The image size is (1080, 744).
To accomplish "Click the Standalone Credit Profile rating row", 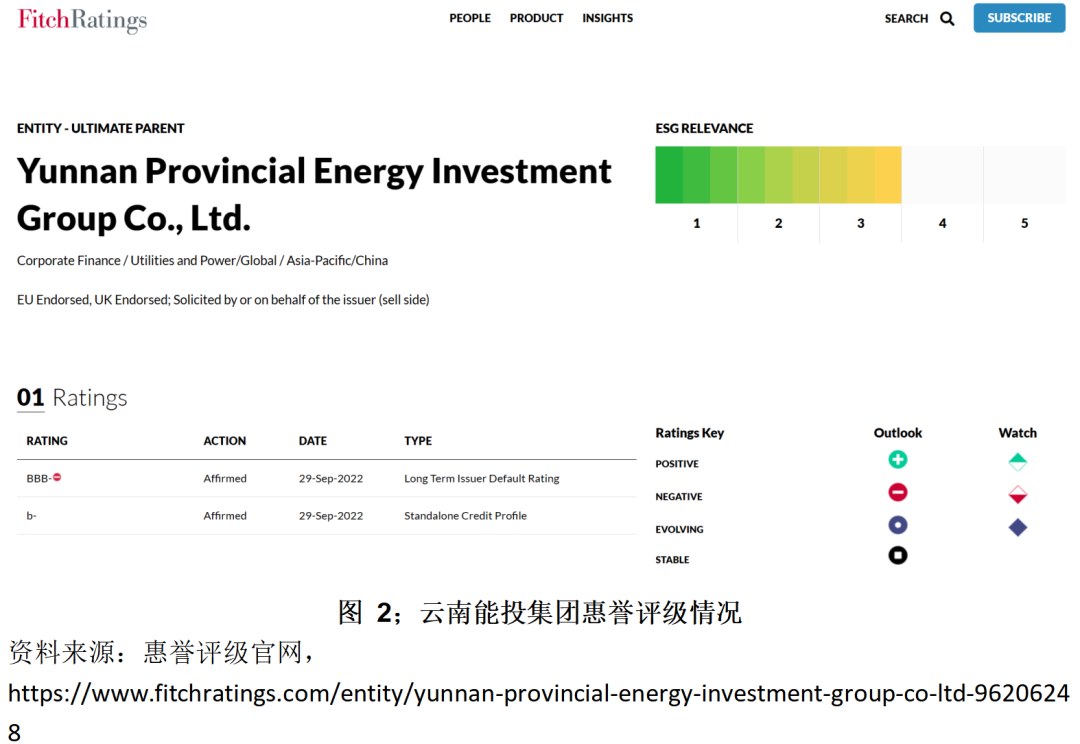I will click(x=326, y=516).
